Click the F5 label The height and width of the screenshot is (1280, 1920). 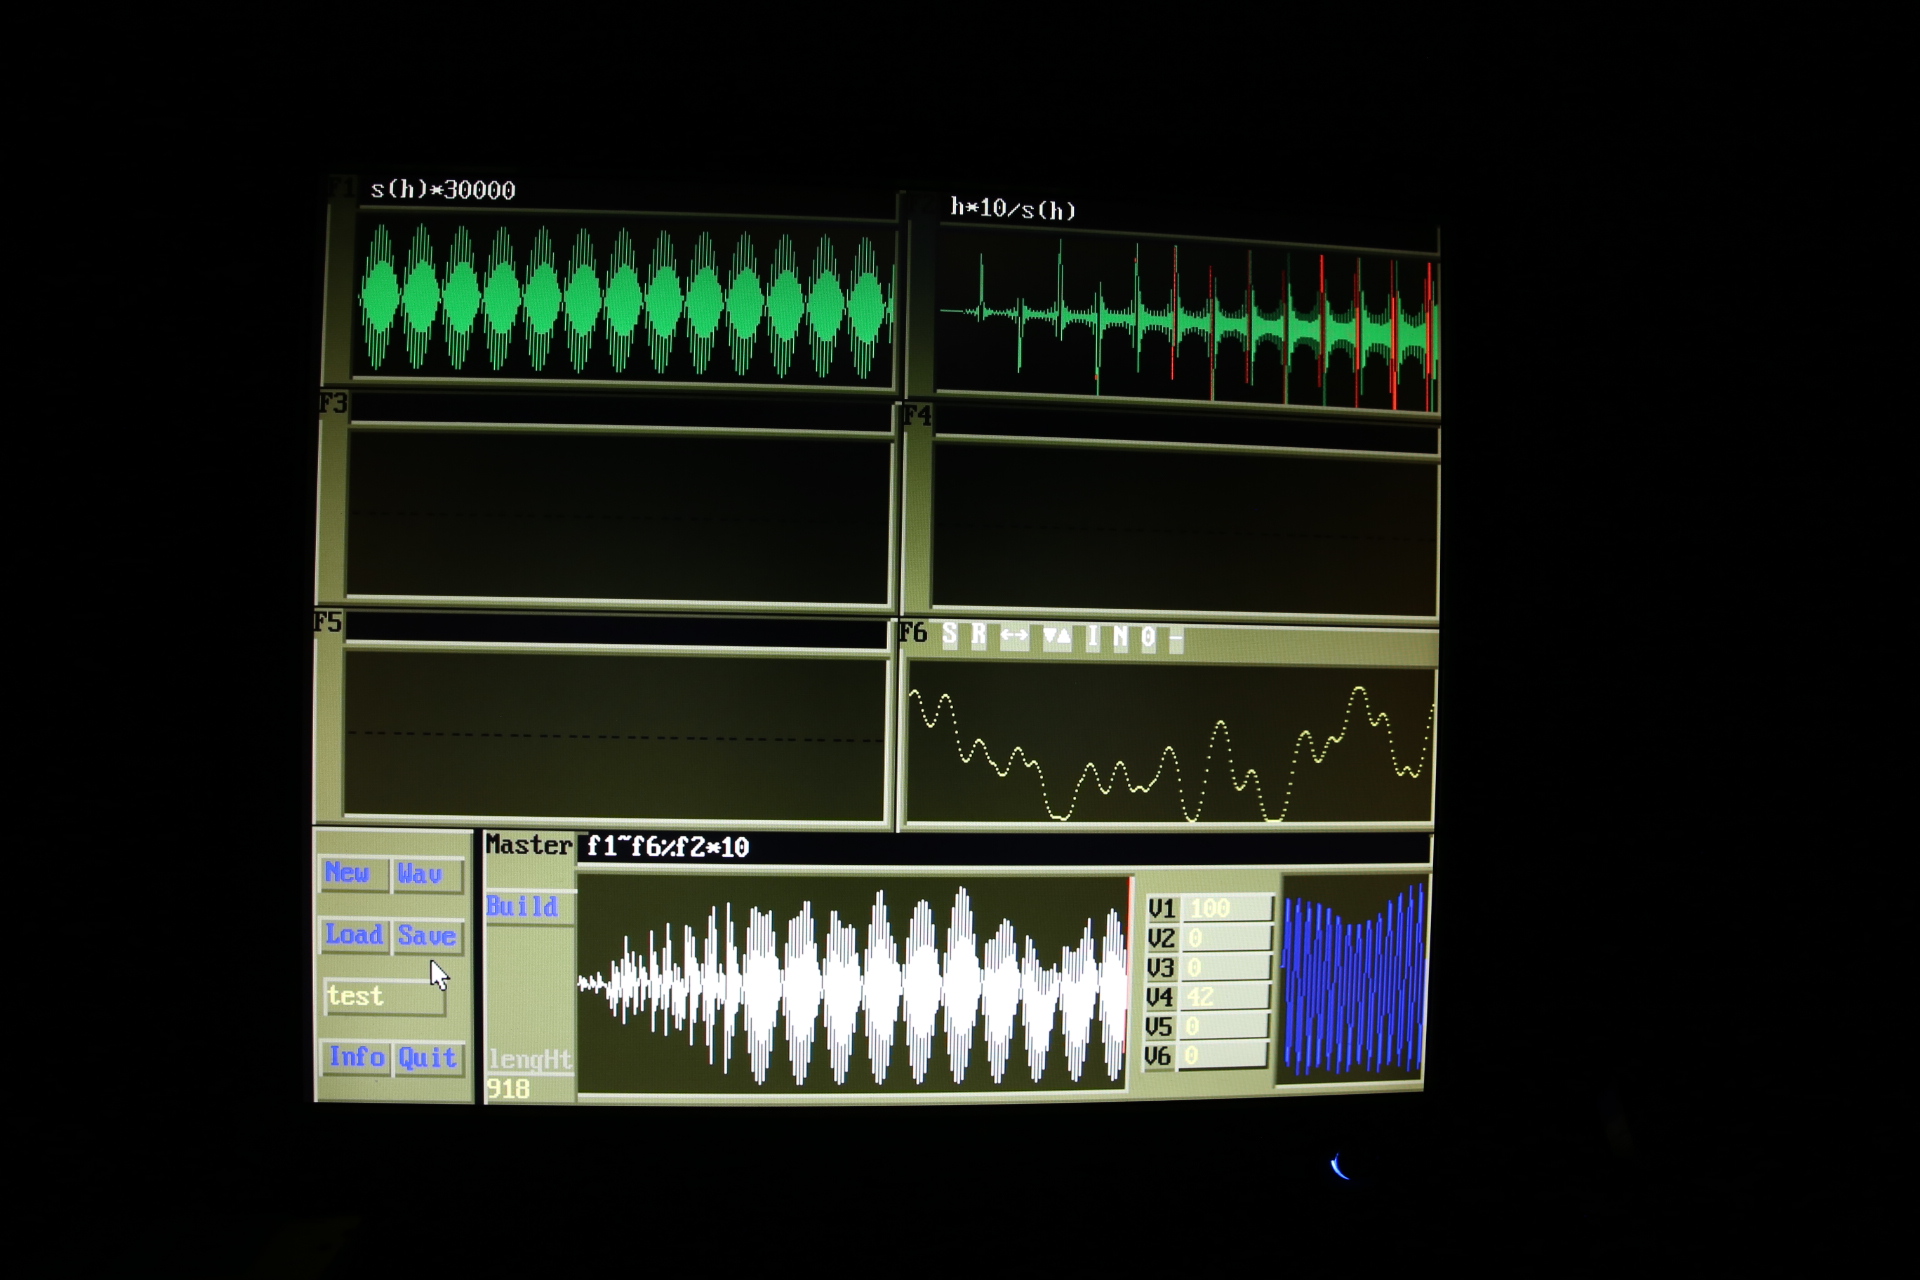coord(328,623)
